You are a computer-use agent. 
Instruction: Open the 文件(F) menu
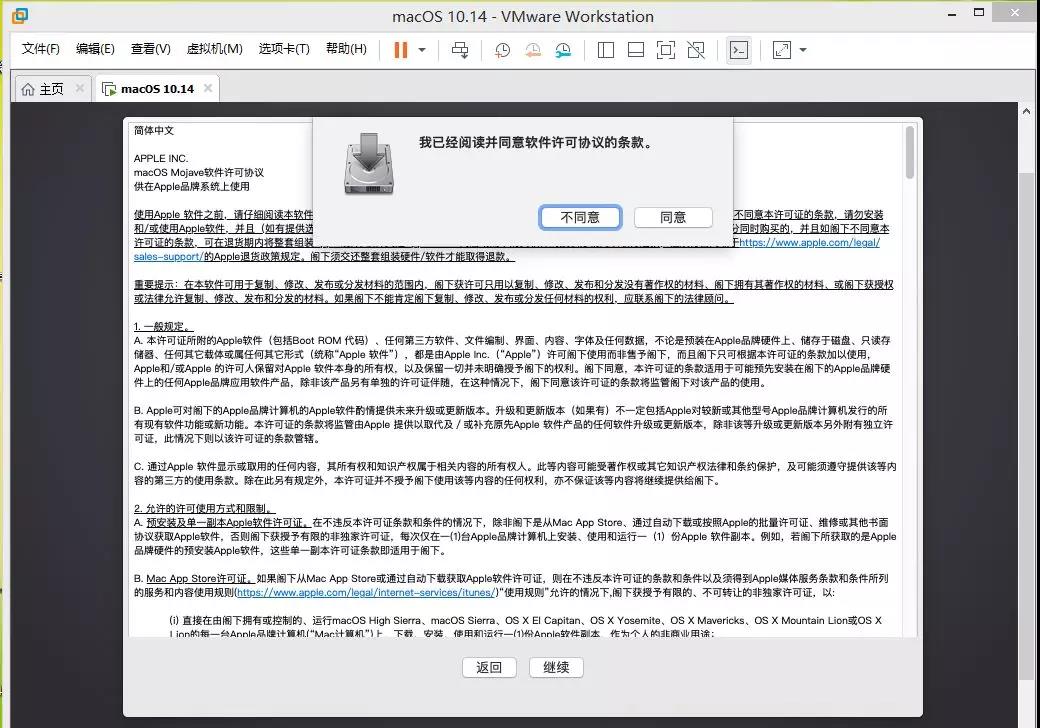(x=41, y=49)
